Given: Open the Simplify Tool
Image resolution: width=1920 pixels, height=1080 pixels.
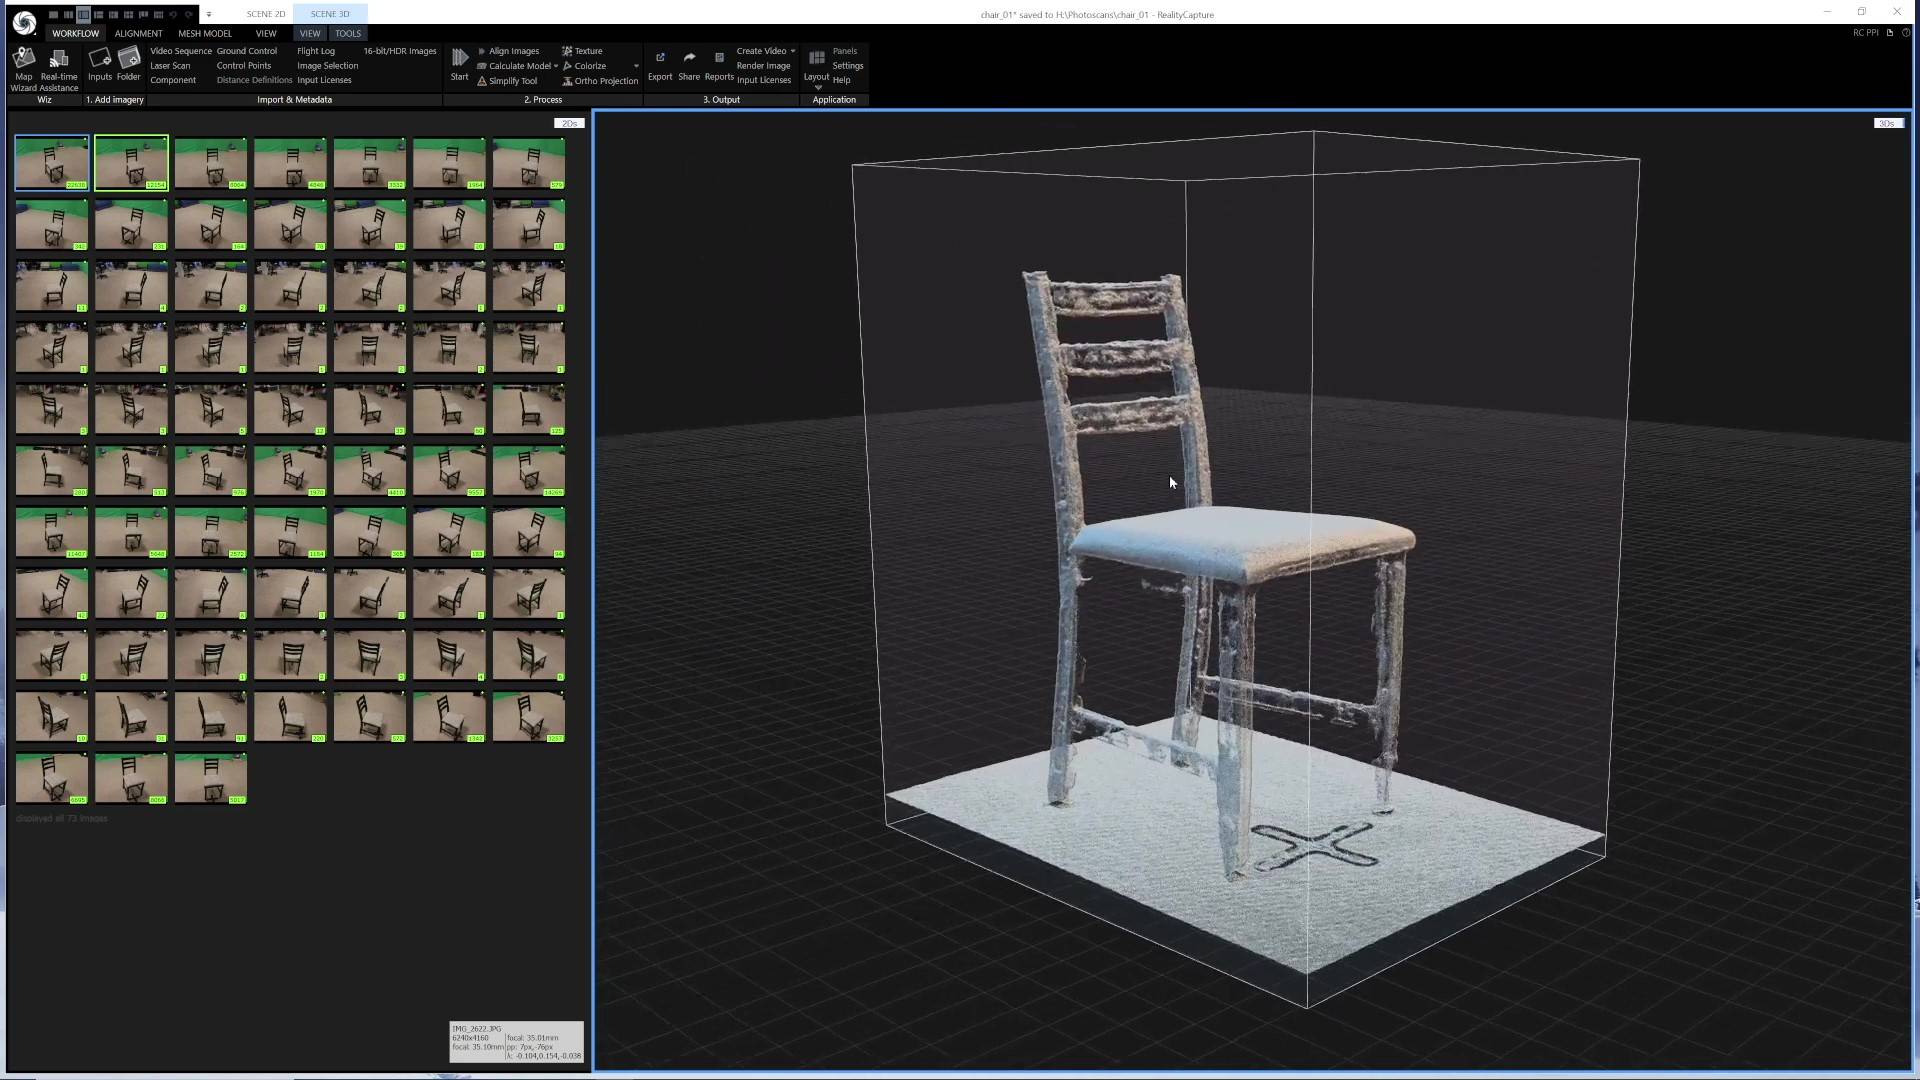Looking at the screenshot, I should [x=511, y=81].
